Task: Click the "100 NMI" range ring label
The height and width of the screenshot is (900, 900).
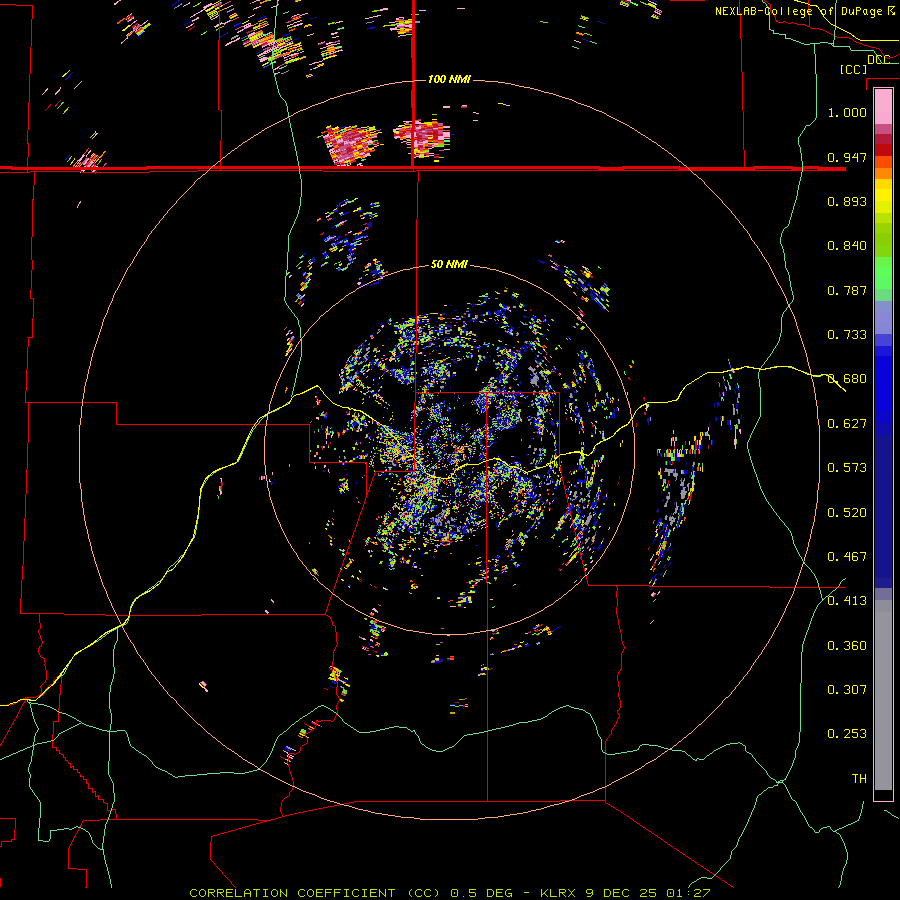Action: tap(449, 79)
